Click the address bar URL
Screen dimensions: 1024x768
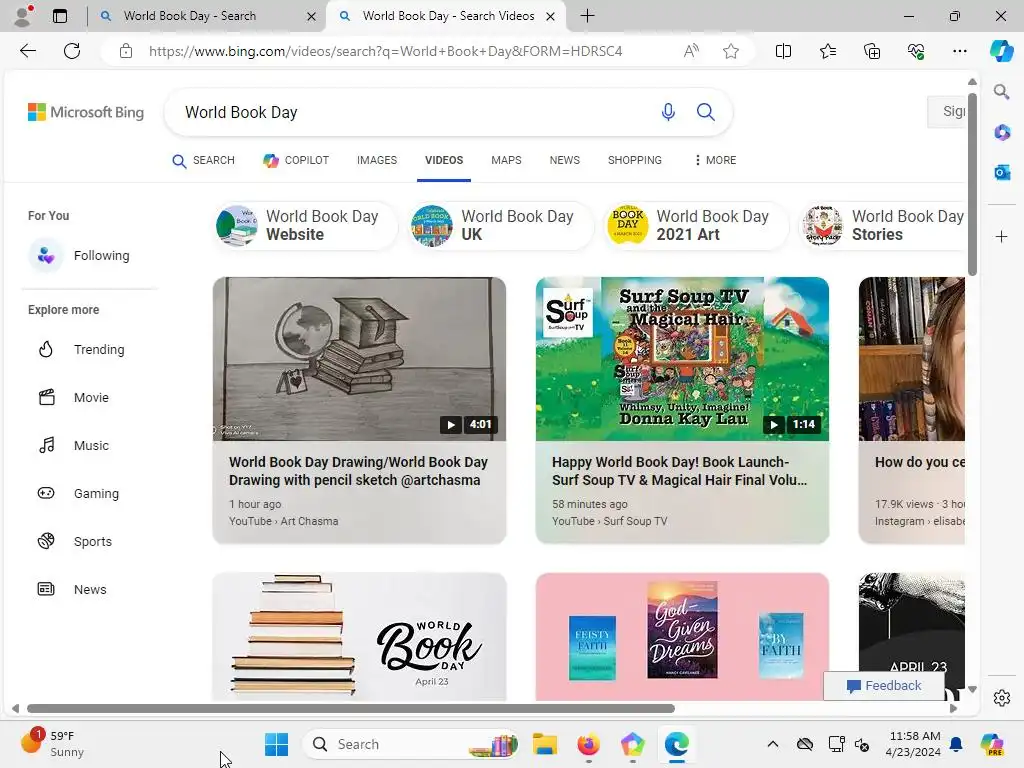tap(385, 51)
